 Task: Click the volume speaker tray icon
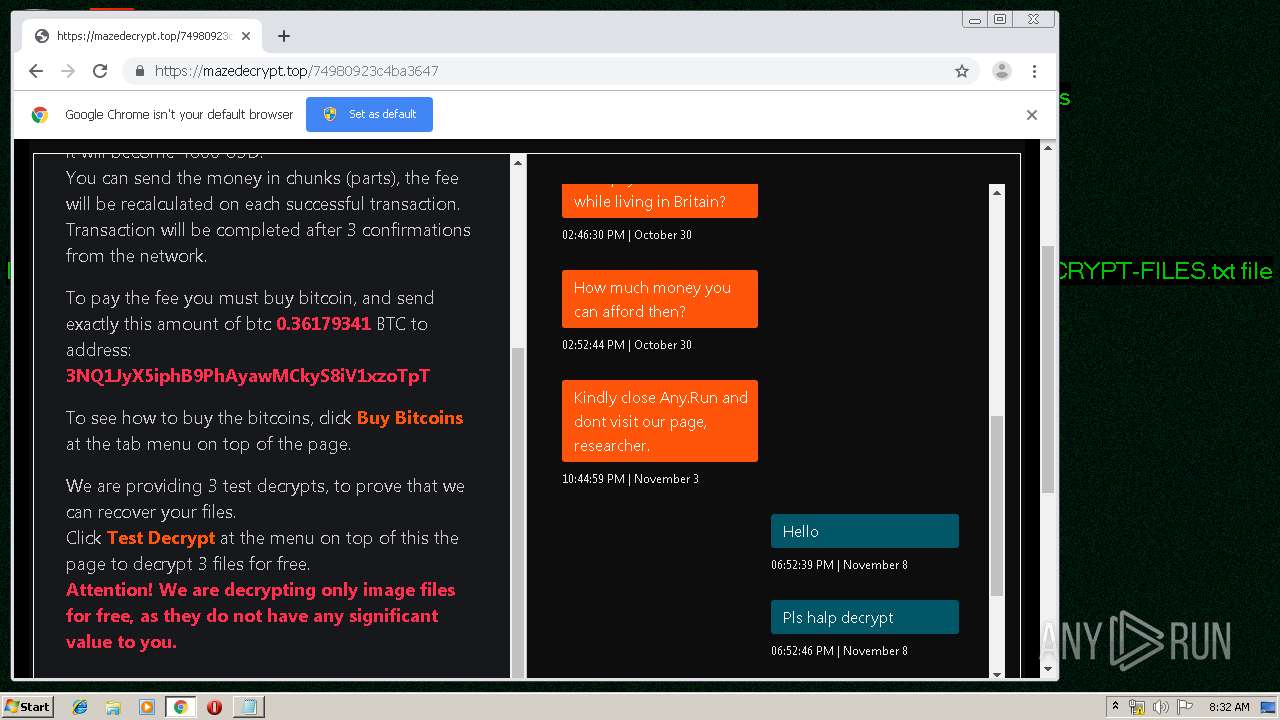[x=1159, y=707]
